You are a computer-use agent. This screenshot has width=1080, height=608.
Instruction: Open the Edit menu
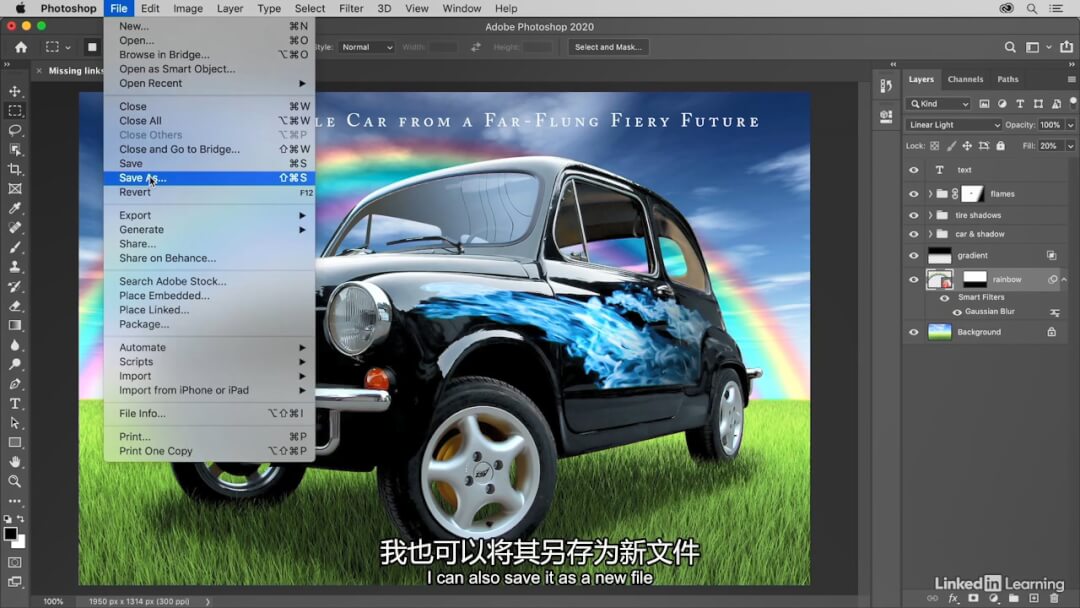[x=149, y=8]
